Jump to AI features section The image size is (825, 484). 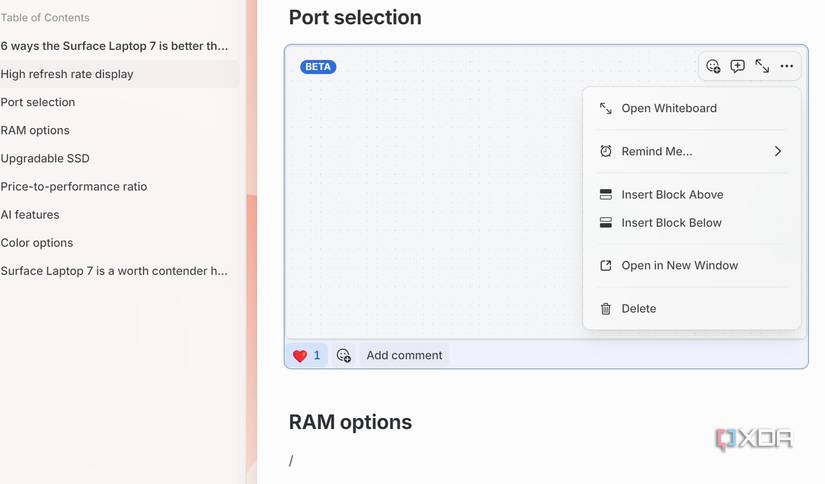pyautogui.click(x=29, y=215)
